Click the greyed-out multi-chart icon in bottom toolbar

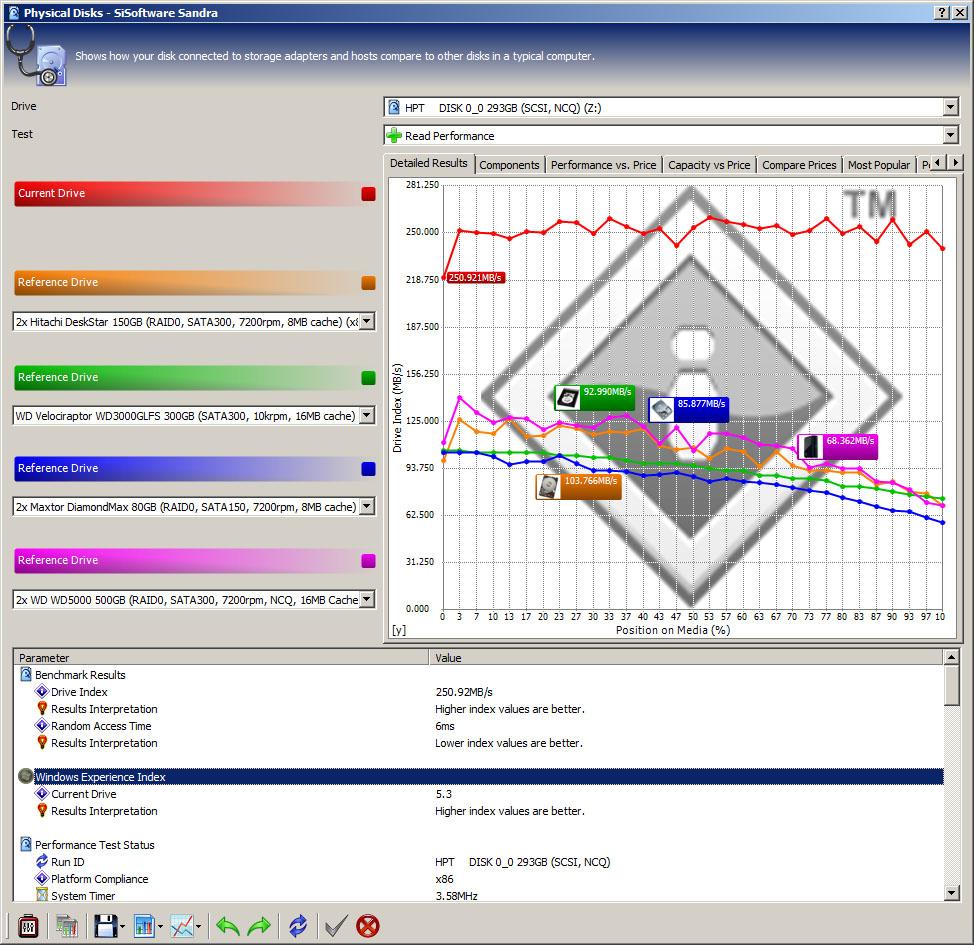click(x=66, y=926)
